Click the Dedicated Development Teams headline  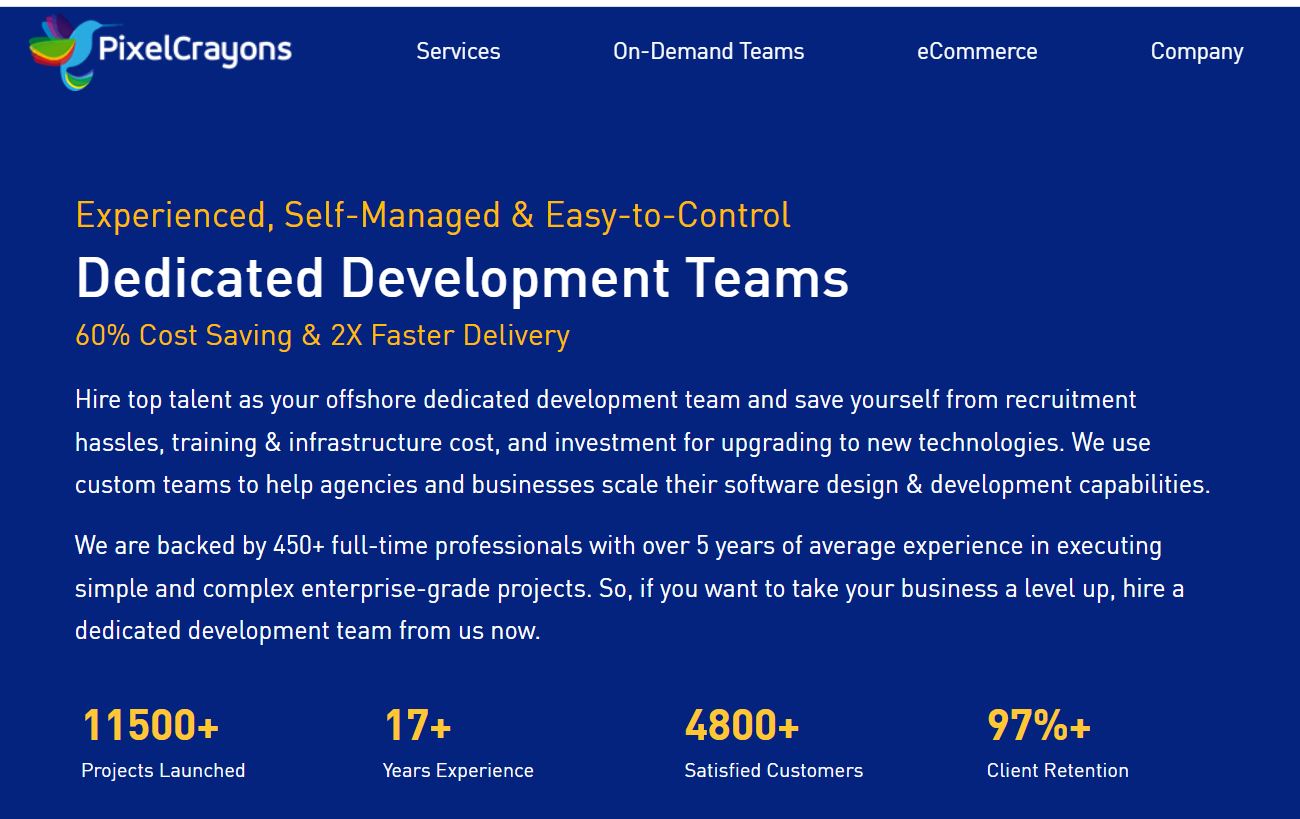[461, 278]
